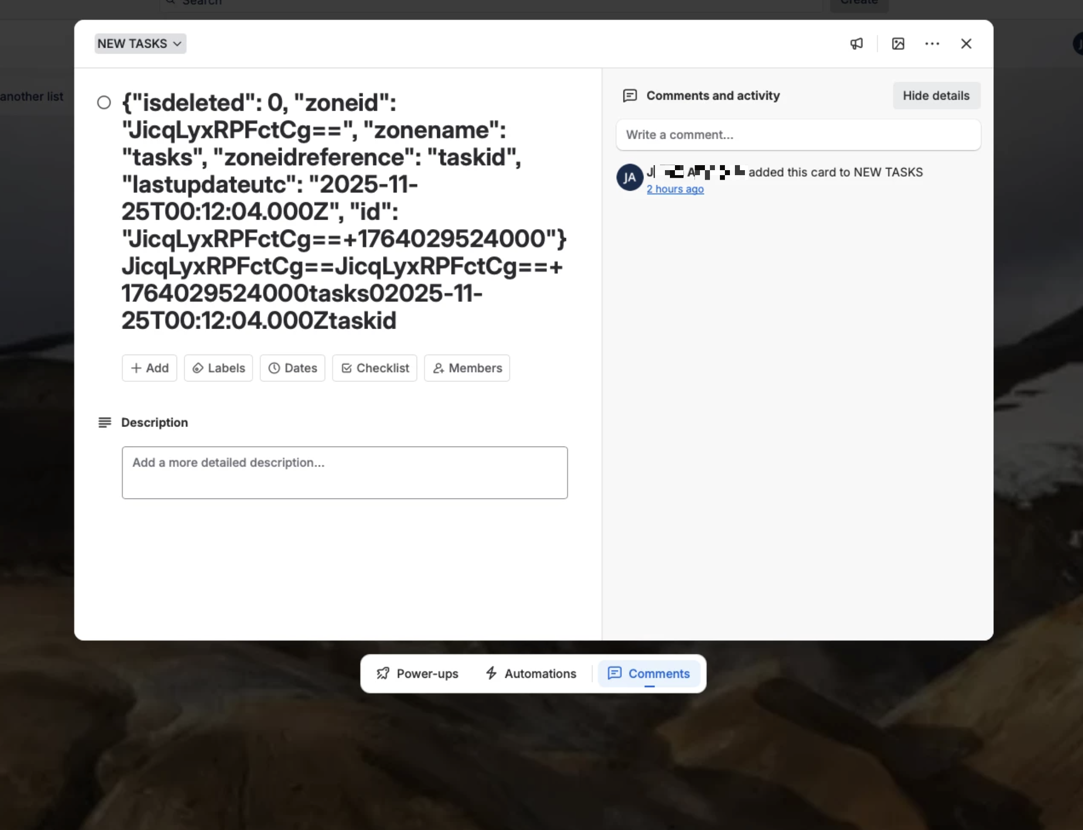The height and width of the screenshot is (830, 1083).
Task: Close the card dialog
Action: [966, 44]
